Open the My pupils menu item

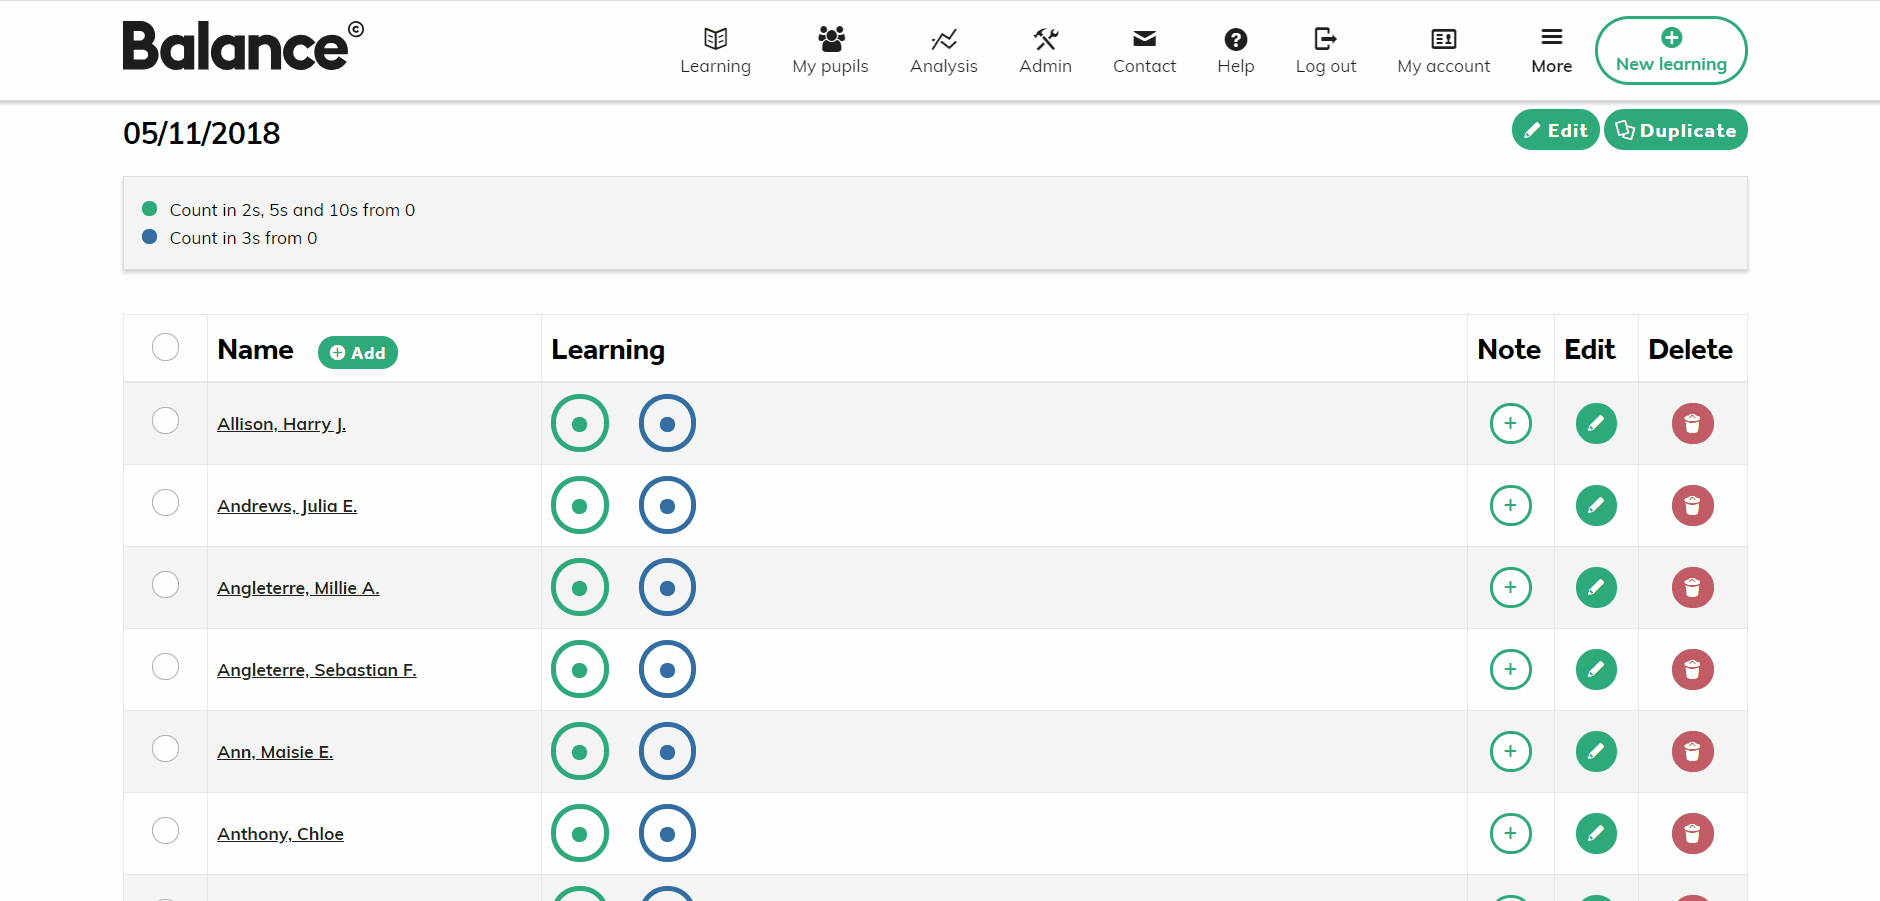(830, 50)
